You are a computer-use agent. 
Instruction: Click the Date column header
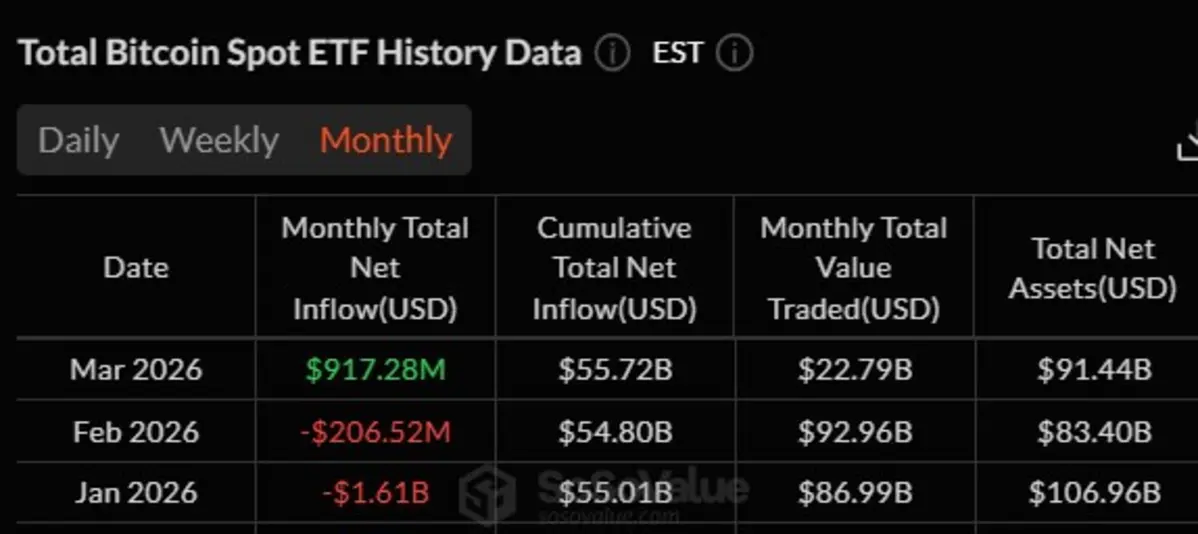click(136, 267)
